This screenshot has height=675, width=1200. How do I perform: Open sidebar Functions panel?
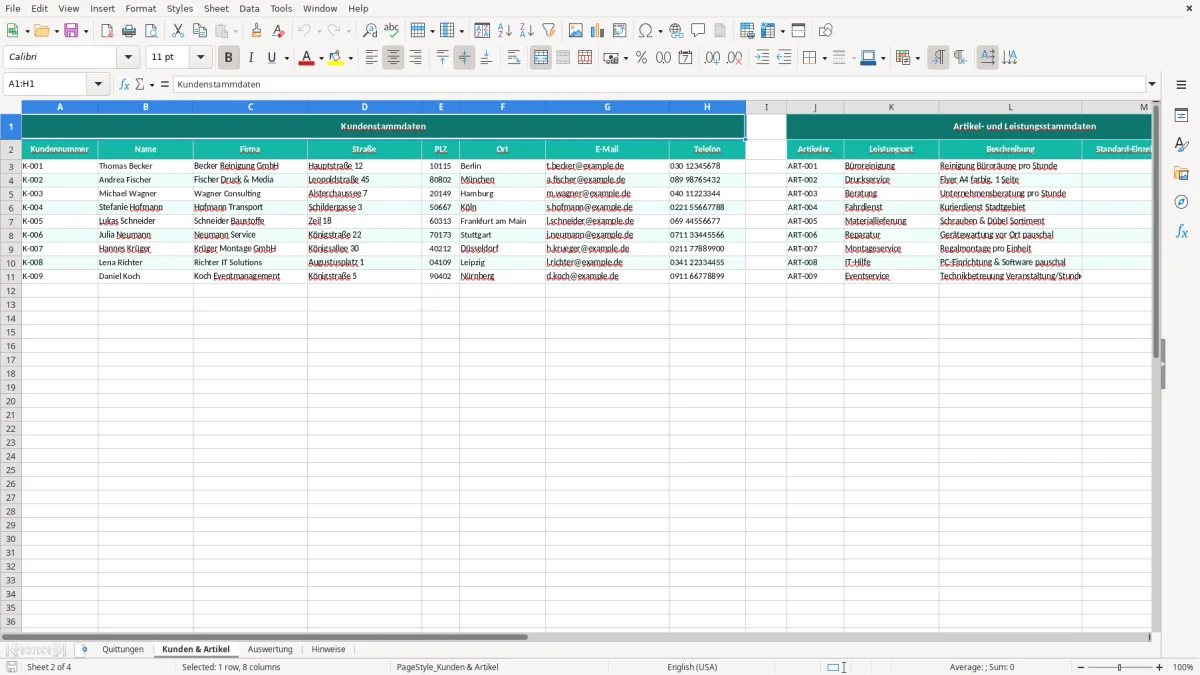tap(1181, 232)
